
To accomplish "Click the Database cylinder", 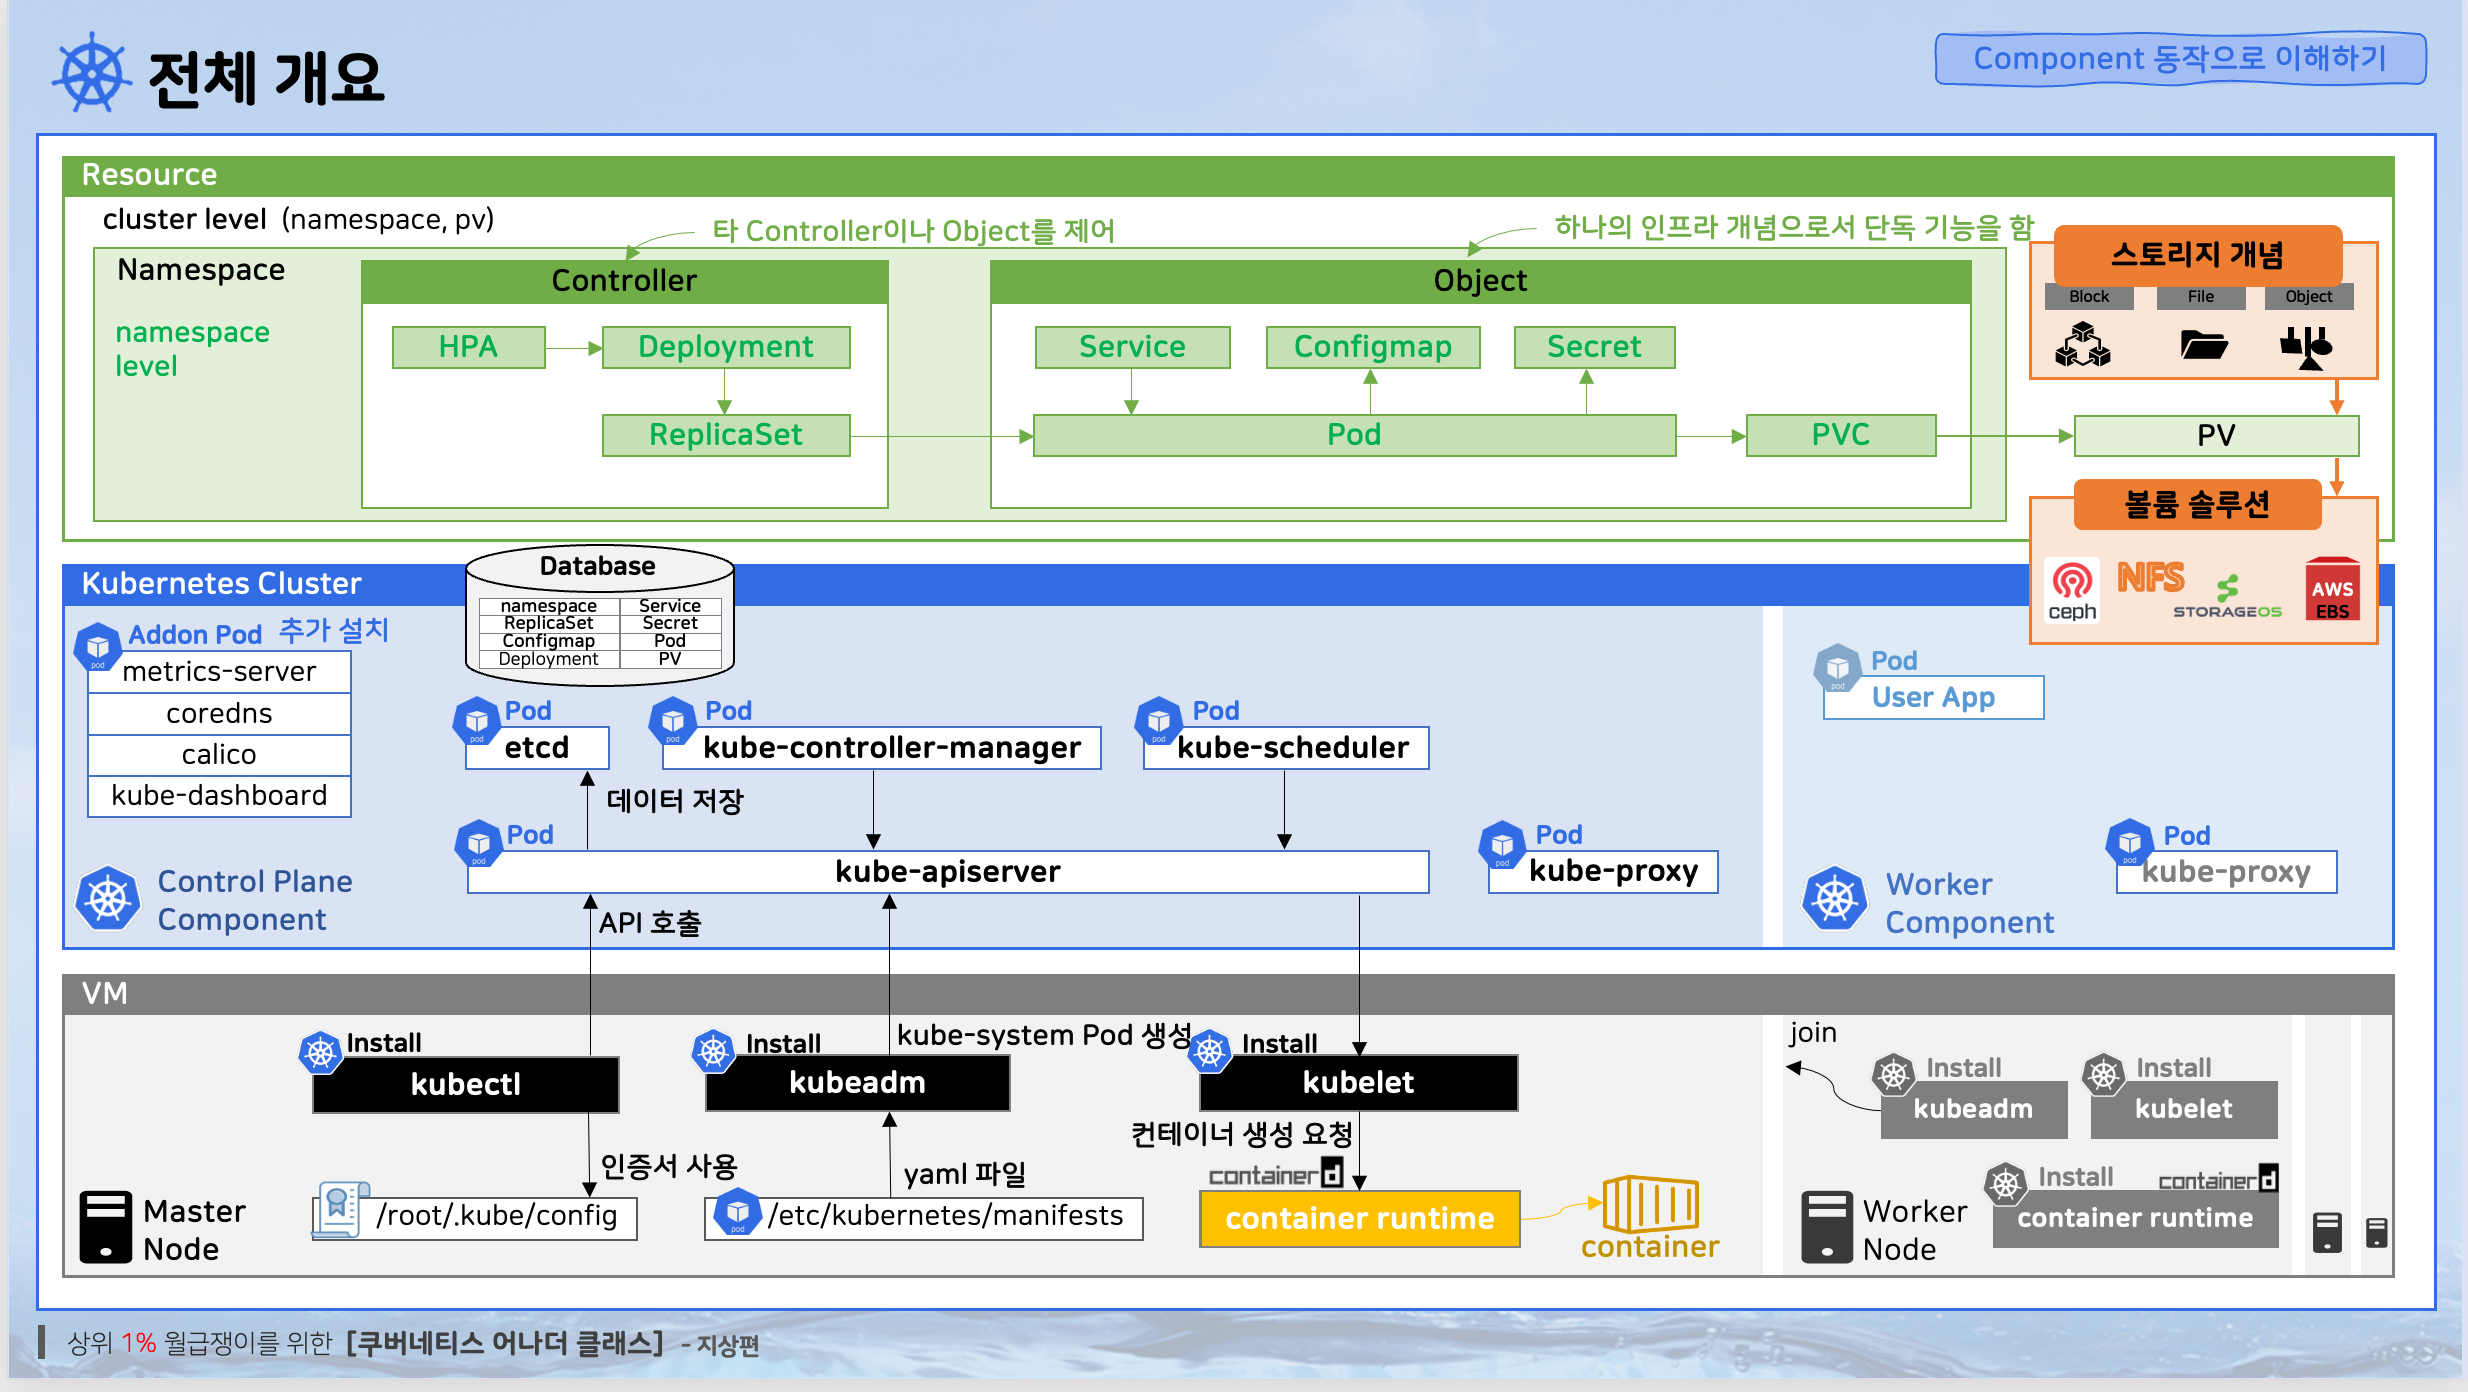I will pyautogui.click(x=600, y=615).
